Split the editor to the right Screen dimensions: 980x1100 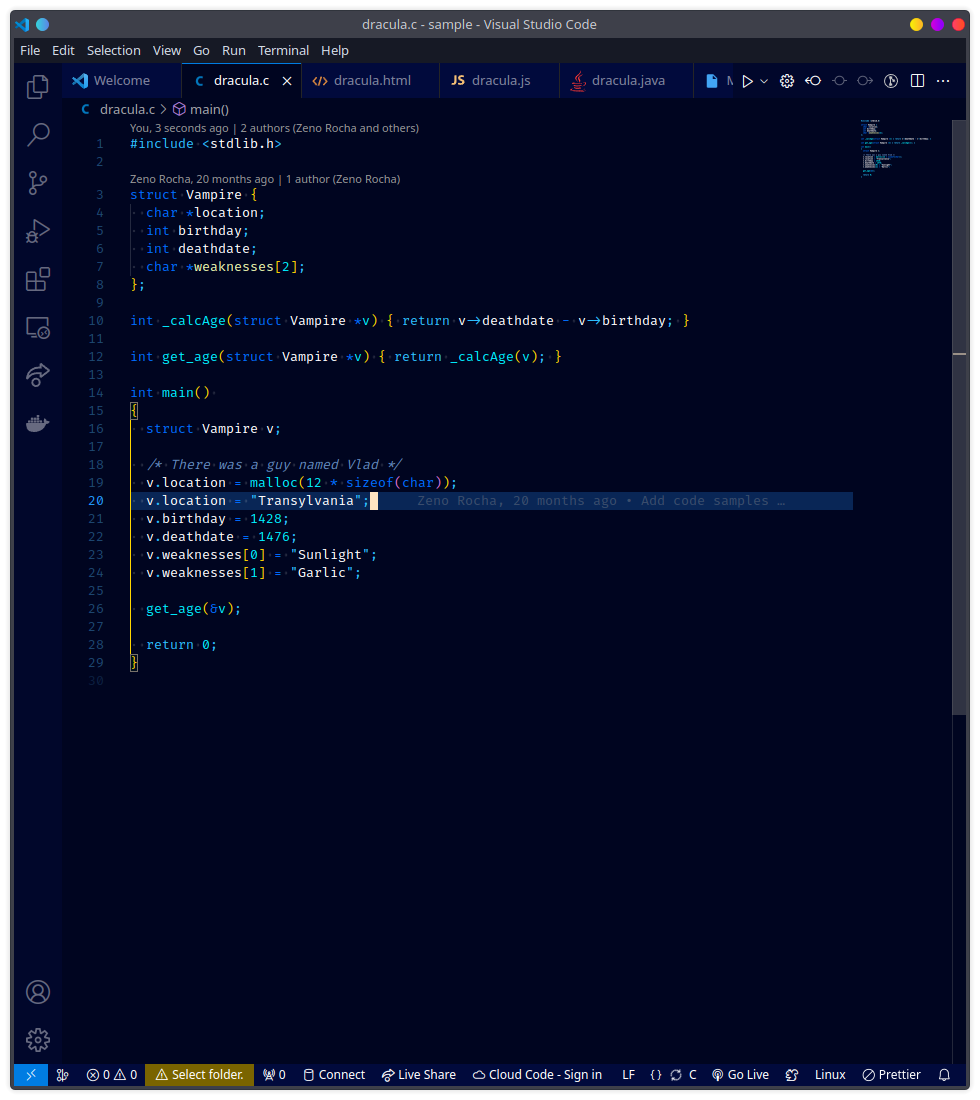[x=918, y=81]
